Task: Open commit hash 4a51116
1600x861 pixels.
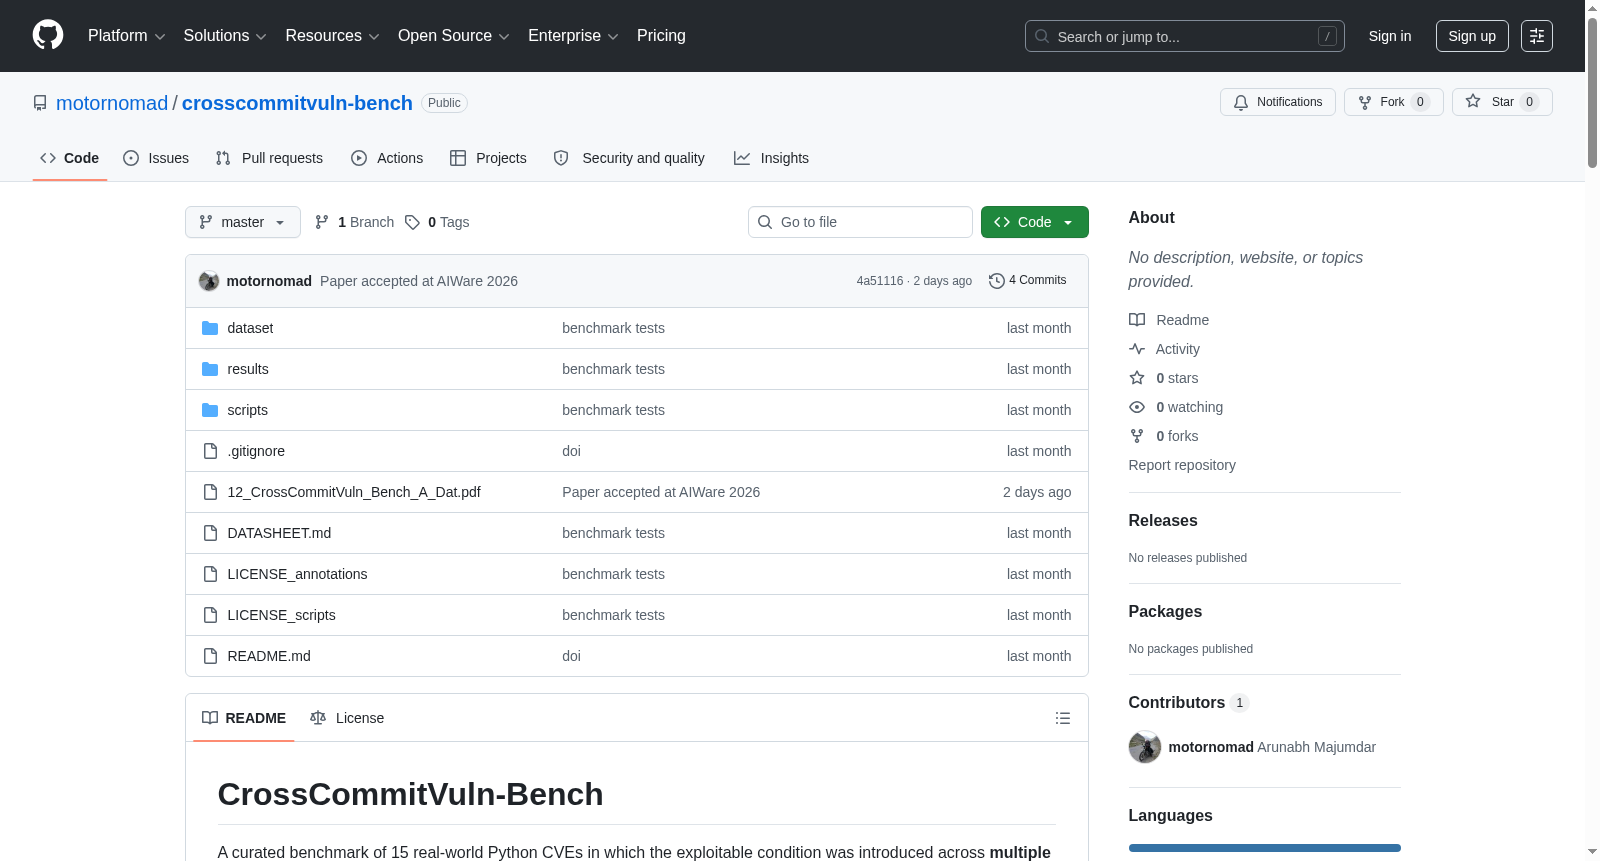Action: (880, 281)
